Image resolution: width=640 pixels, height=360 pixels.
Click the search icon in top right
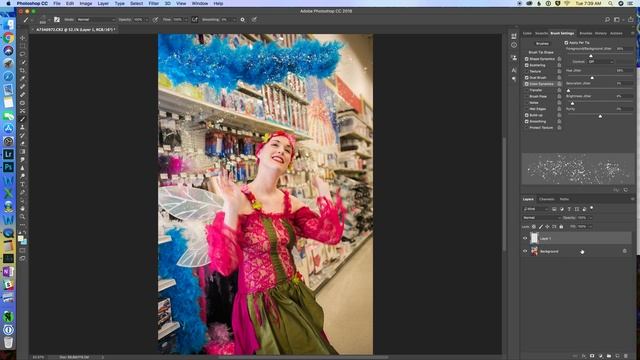607,20
